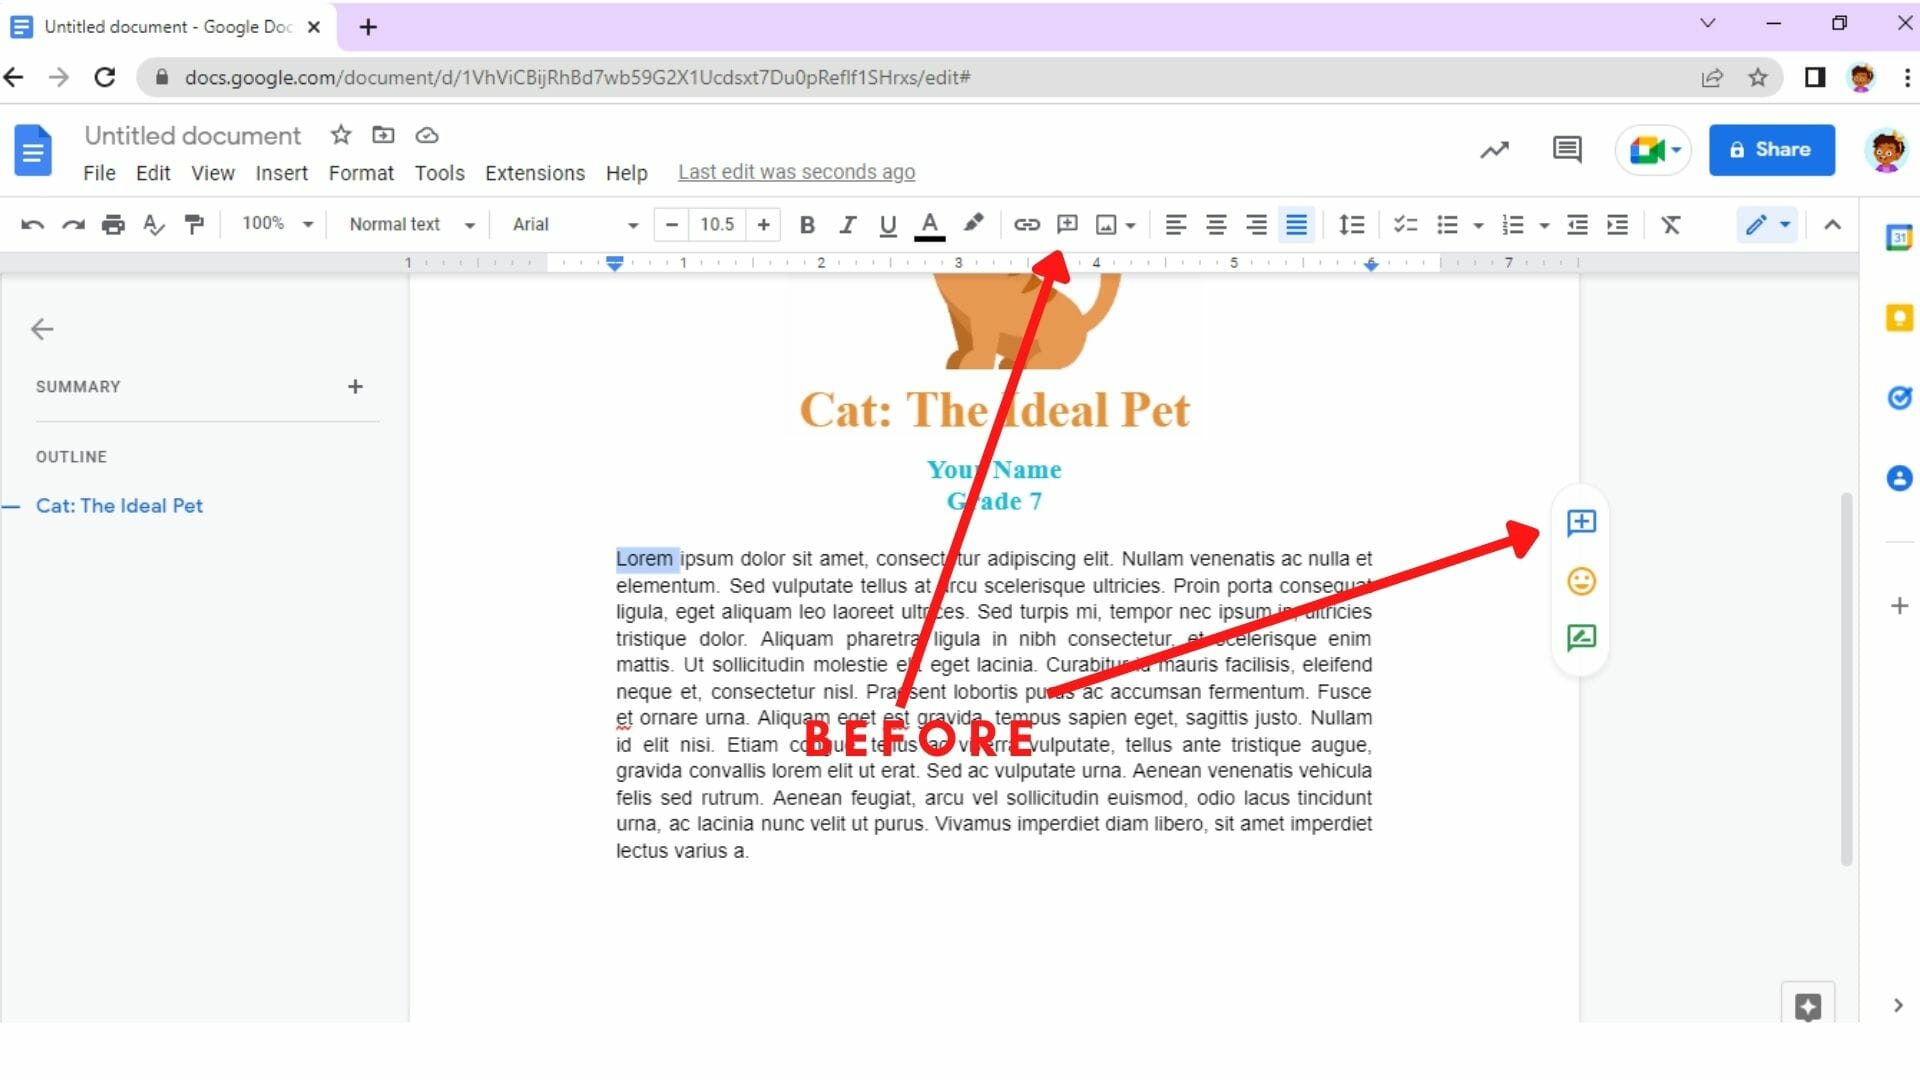The height and width of the screenshot is (1080, 1920).
Task: Add a summary with the plus button
Action: [355, 387]
